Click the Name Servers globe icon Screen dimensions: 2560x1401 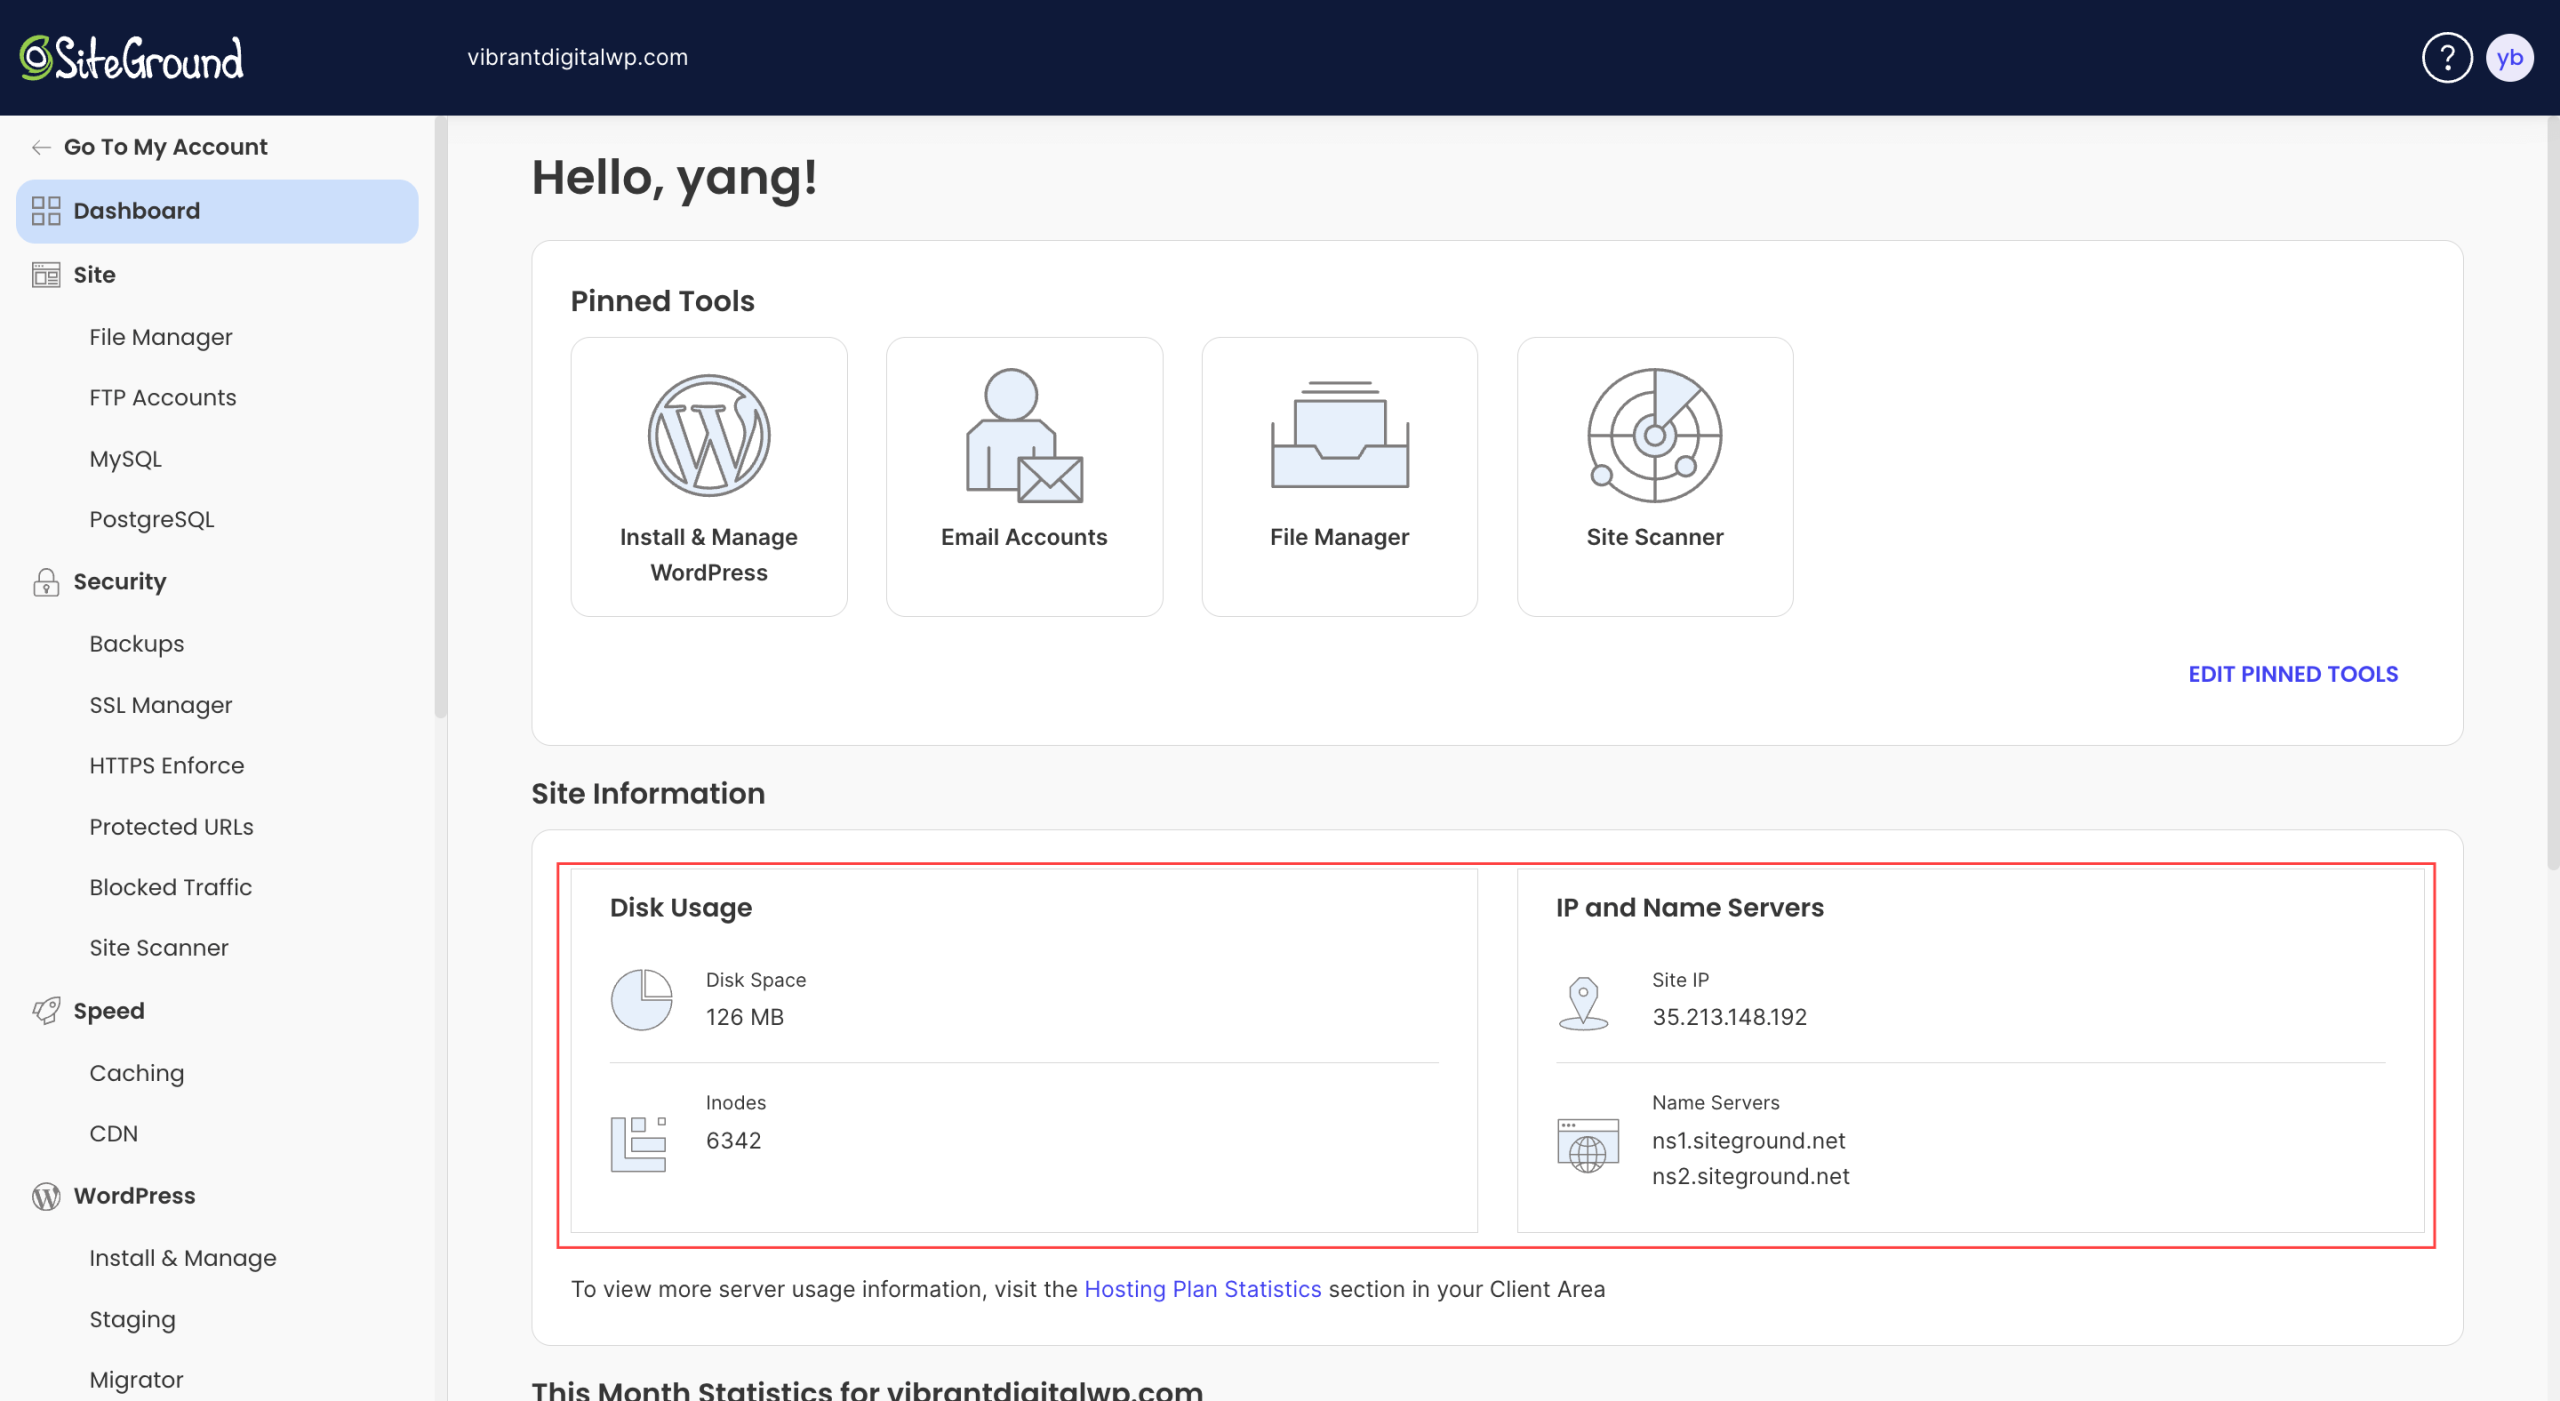1588,1146
